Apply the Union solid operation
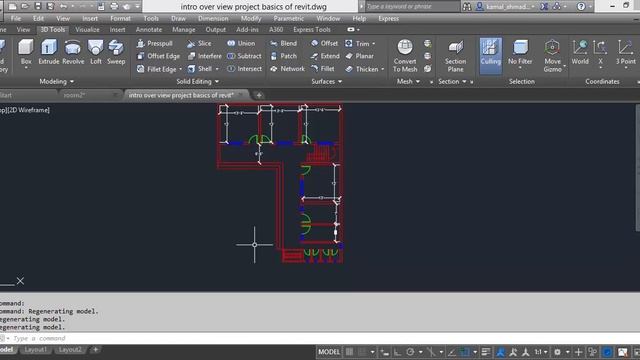 click(x=241, y=43)
